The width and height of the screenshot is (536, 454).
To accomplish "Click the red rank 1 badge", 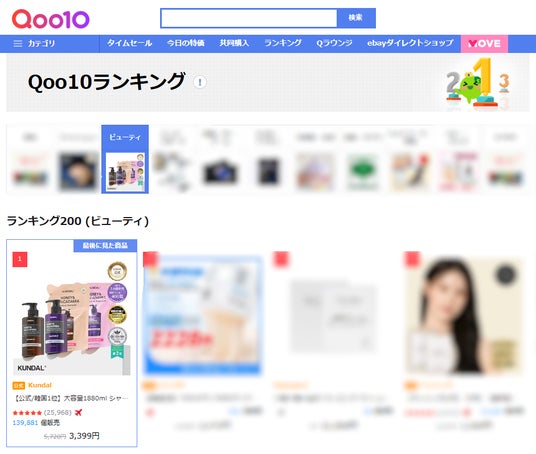I will pos(20,259).
